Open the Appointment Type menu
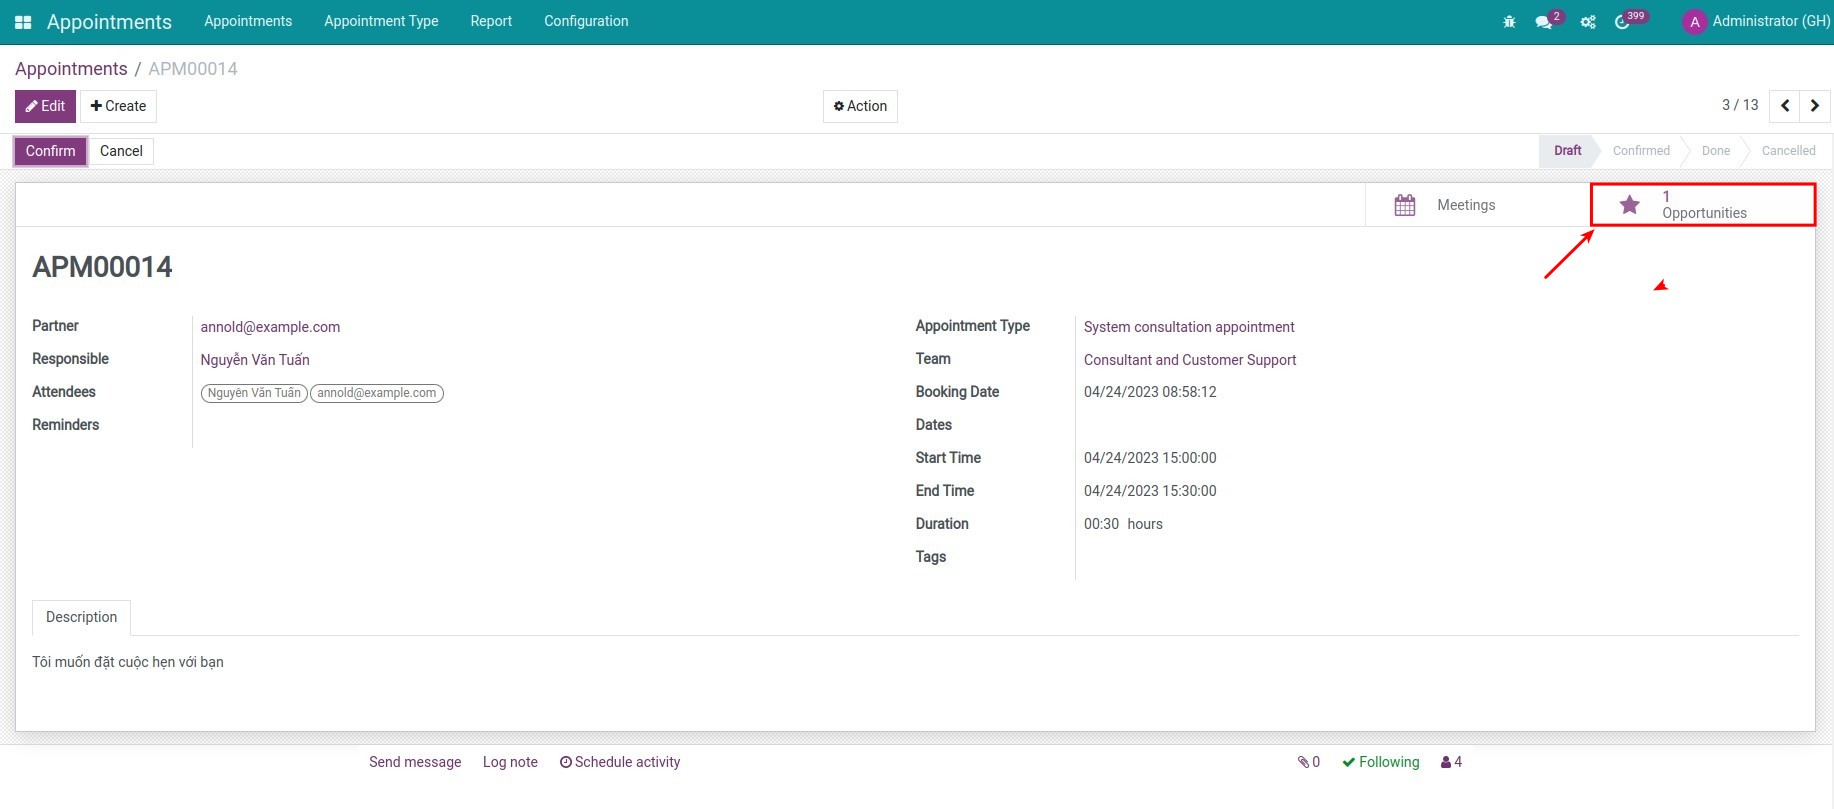 point(381,21)
